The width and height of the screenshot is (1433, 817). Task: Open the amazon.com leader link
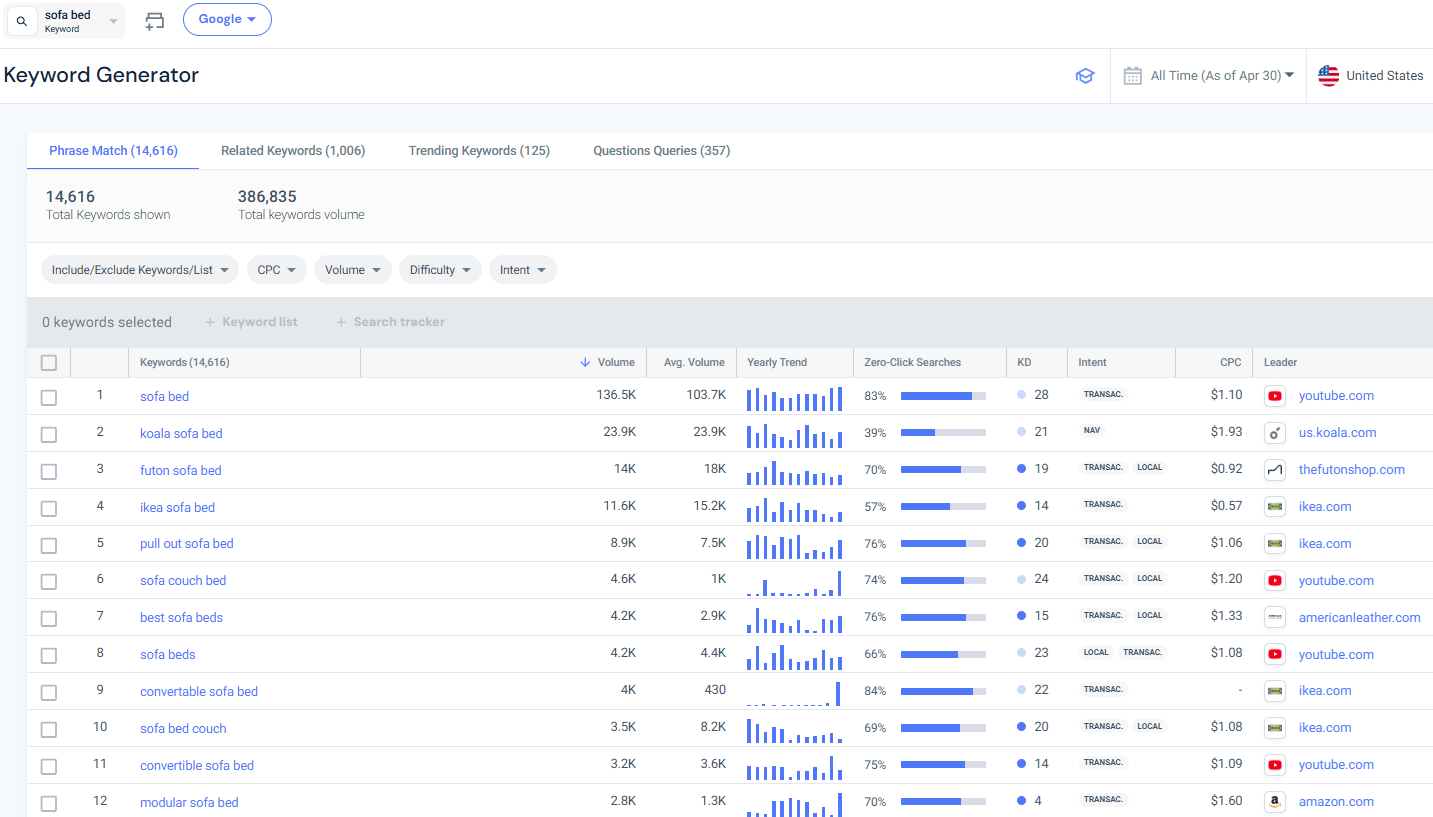pyautogui.click(x=1336, y=802)
